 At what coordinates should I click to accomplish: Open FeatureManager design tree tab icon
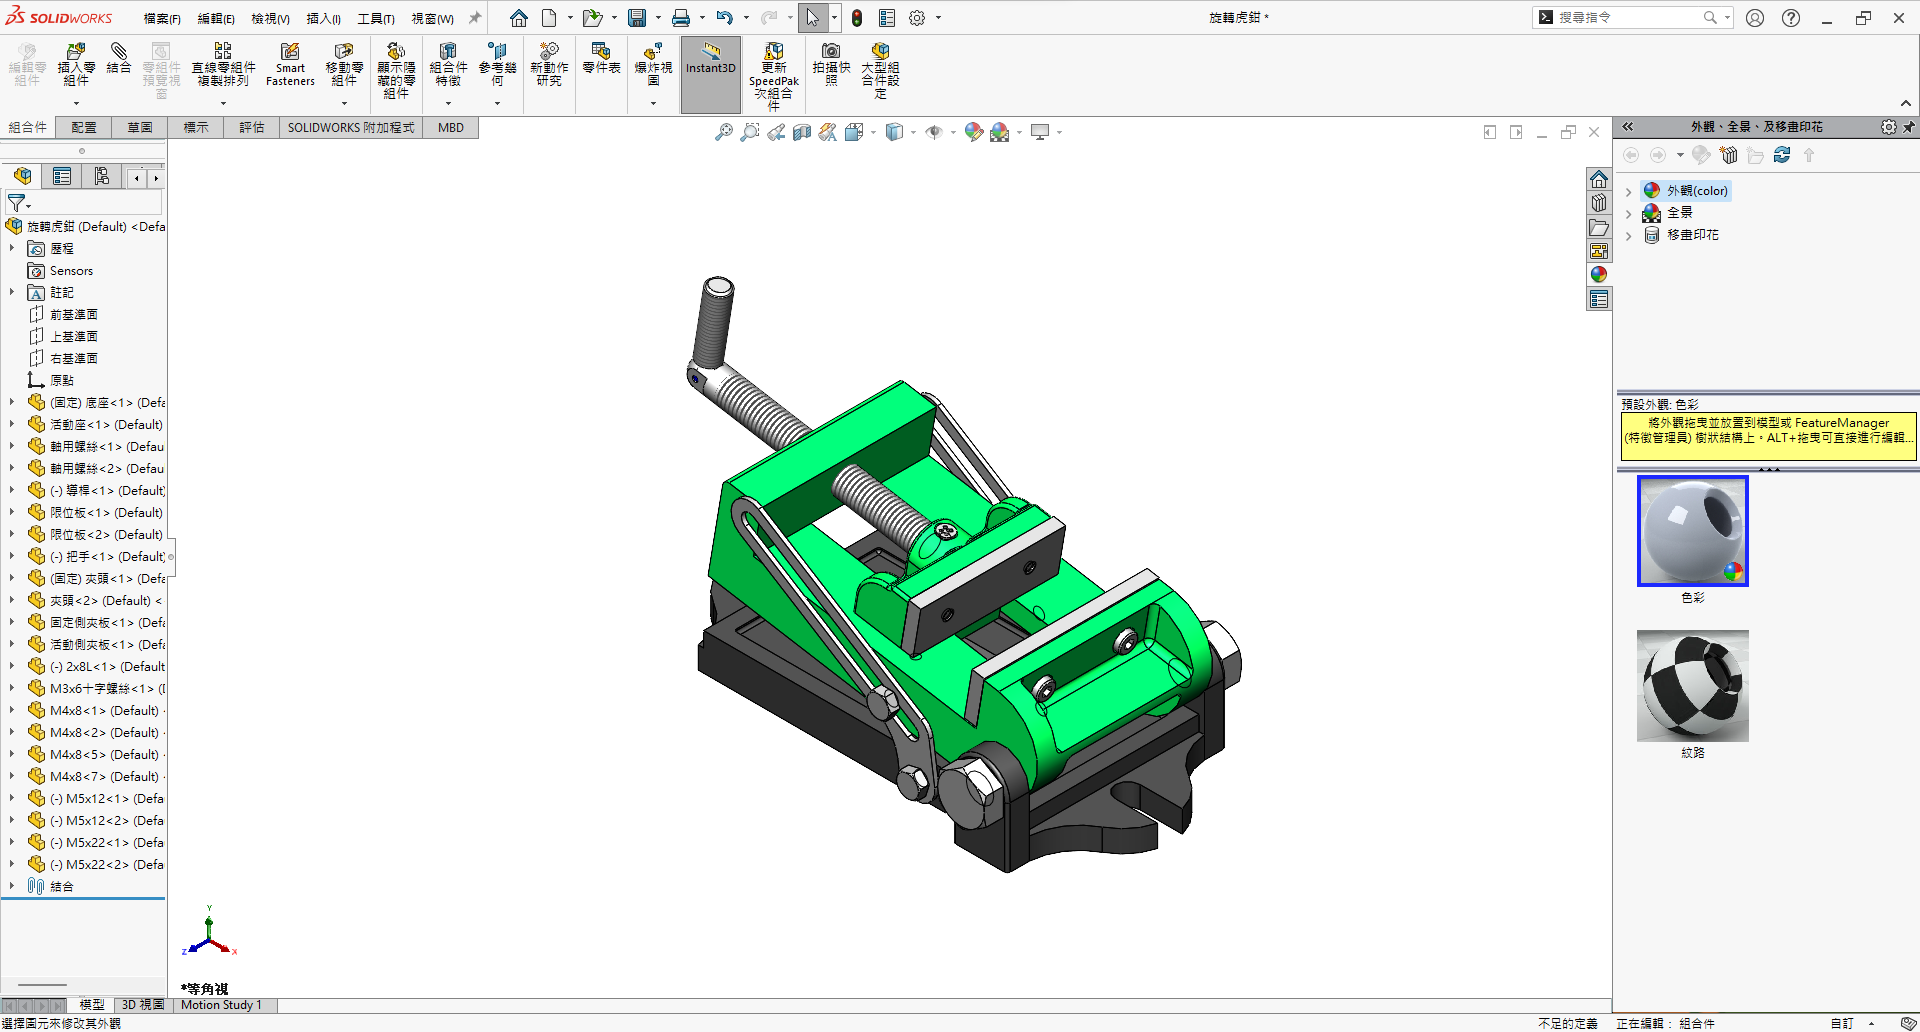(x=22, y=177)
